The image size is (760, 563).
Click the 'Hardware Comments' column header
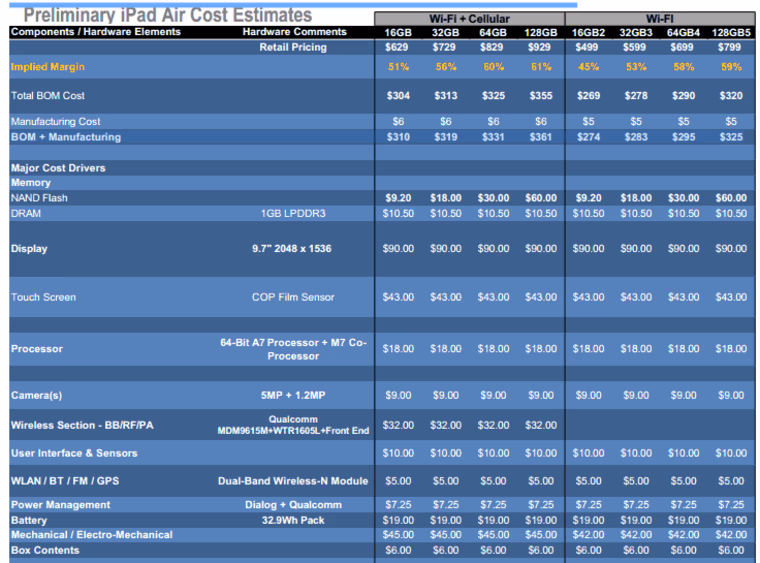294,32
